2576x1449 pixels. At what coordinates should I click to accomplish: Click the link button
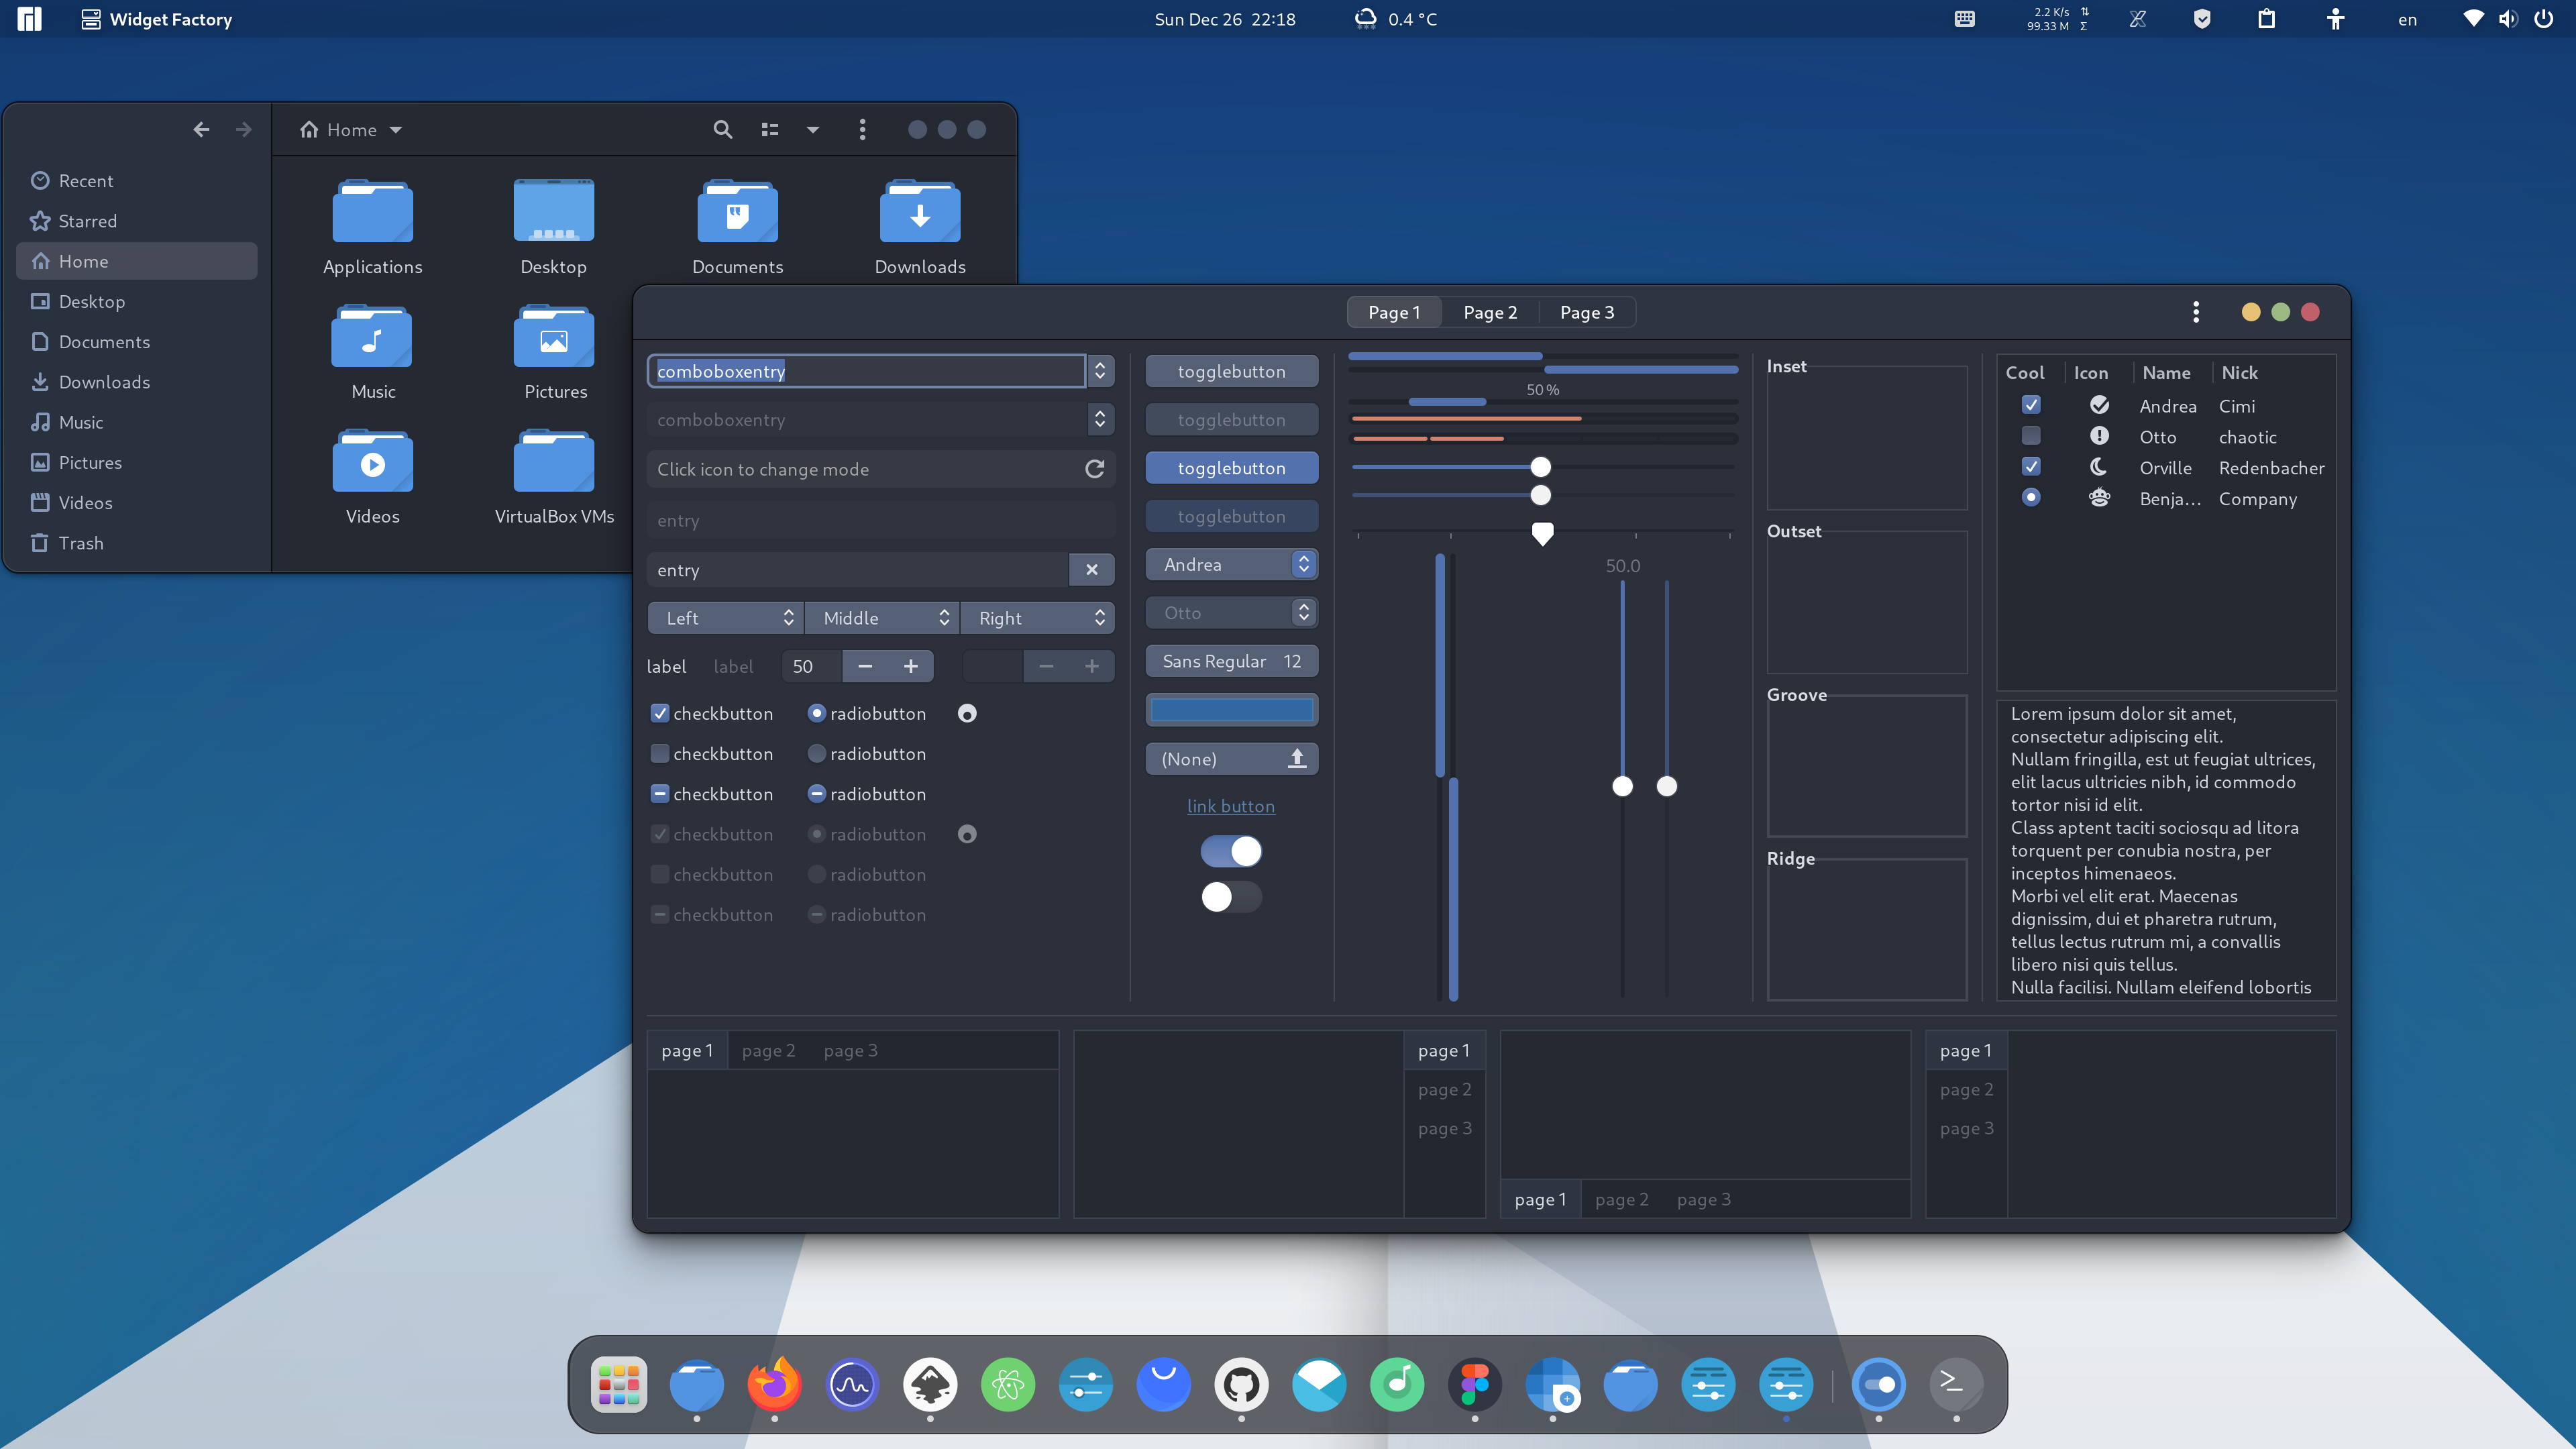click(1231, 806)
